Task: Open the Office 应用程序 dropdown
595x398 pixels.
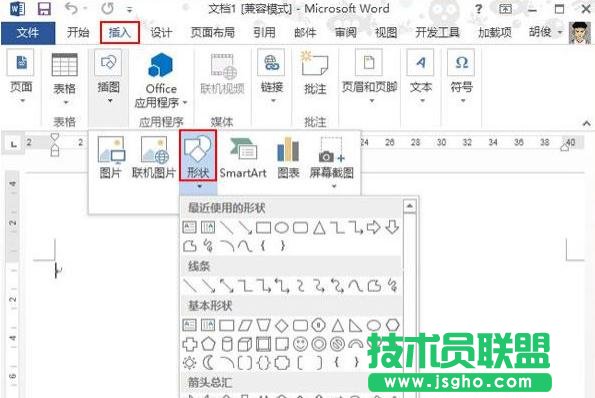Action: click(x=161, y=80)
